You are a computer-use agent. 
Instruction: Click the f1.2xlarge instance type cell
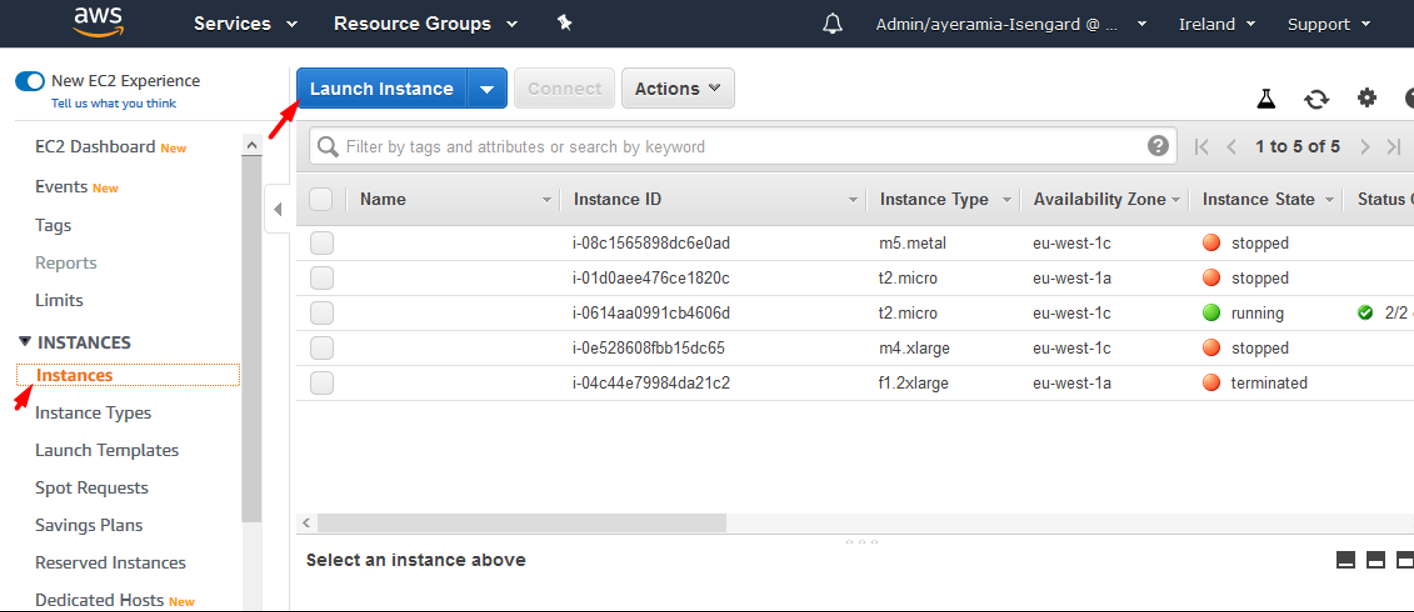[x=914, y=383]
